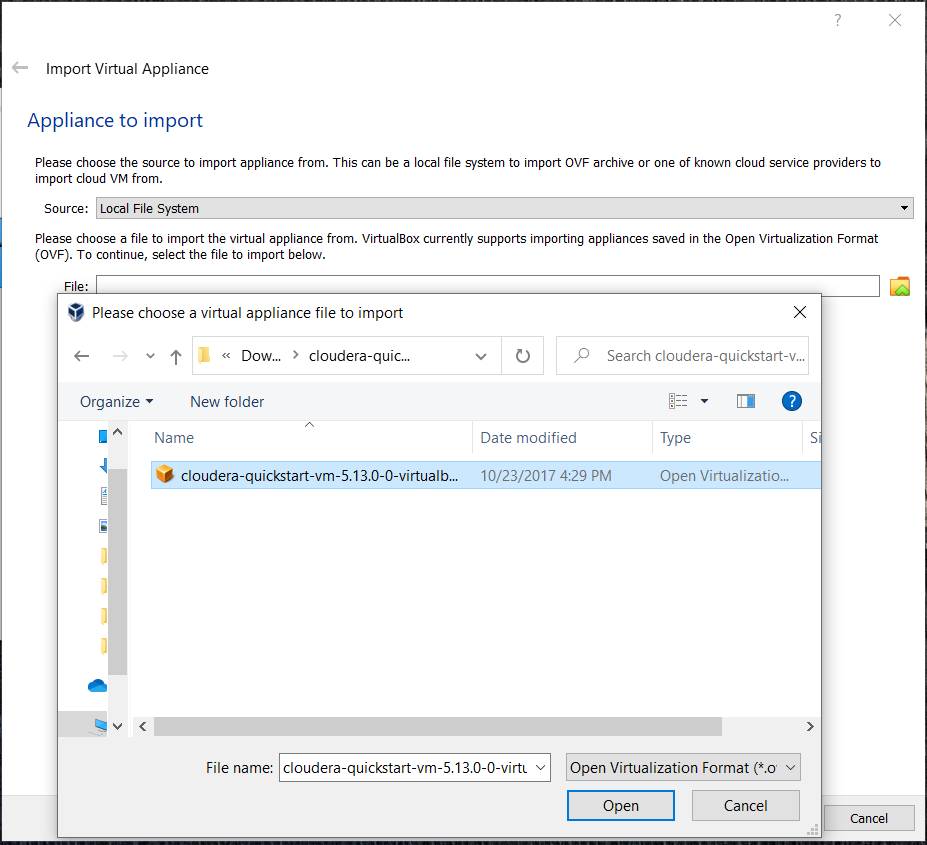927x845 pixels.
Task: Select the This PC icon in the sidebar
Action: coord(97,724)
